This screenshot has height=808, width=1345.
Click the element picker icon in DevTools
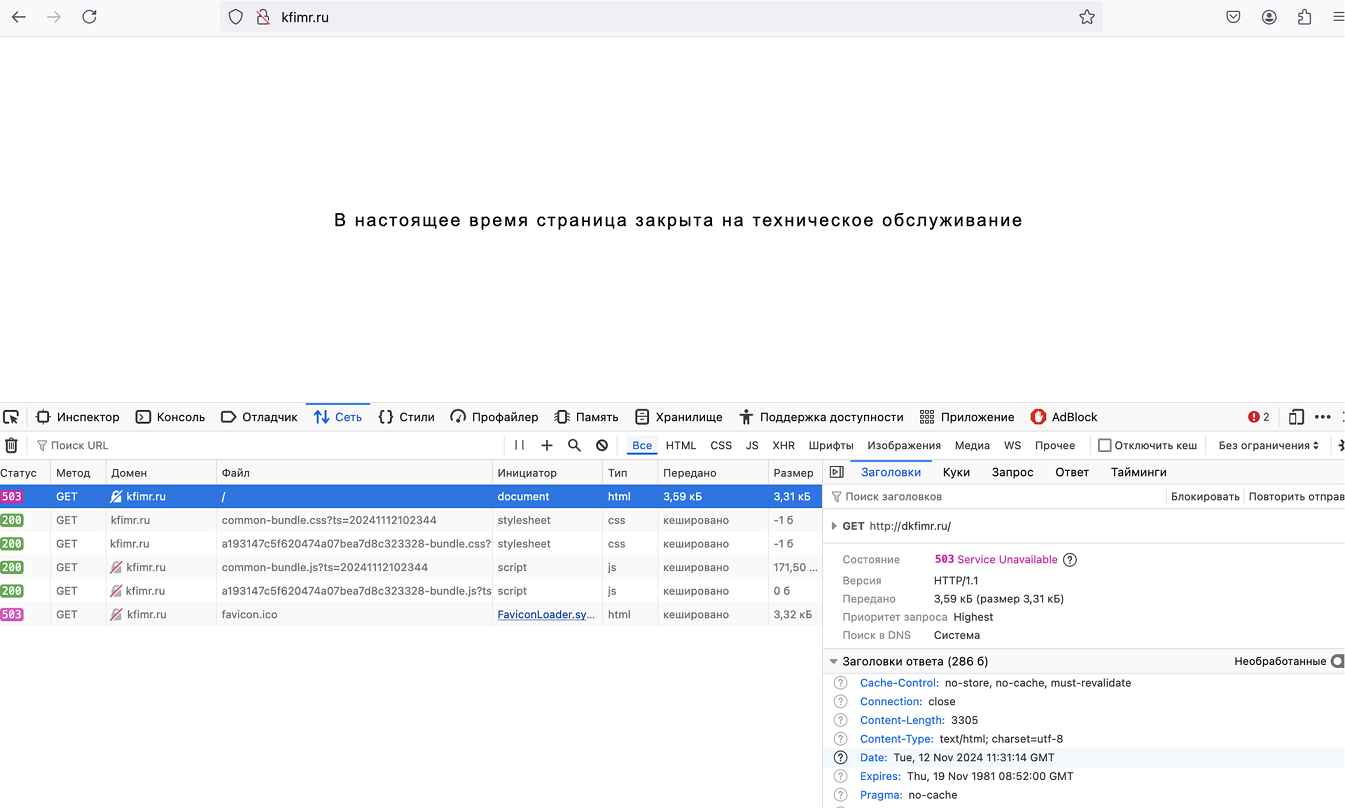pyautogui.click(x=11, y=417)
